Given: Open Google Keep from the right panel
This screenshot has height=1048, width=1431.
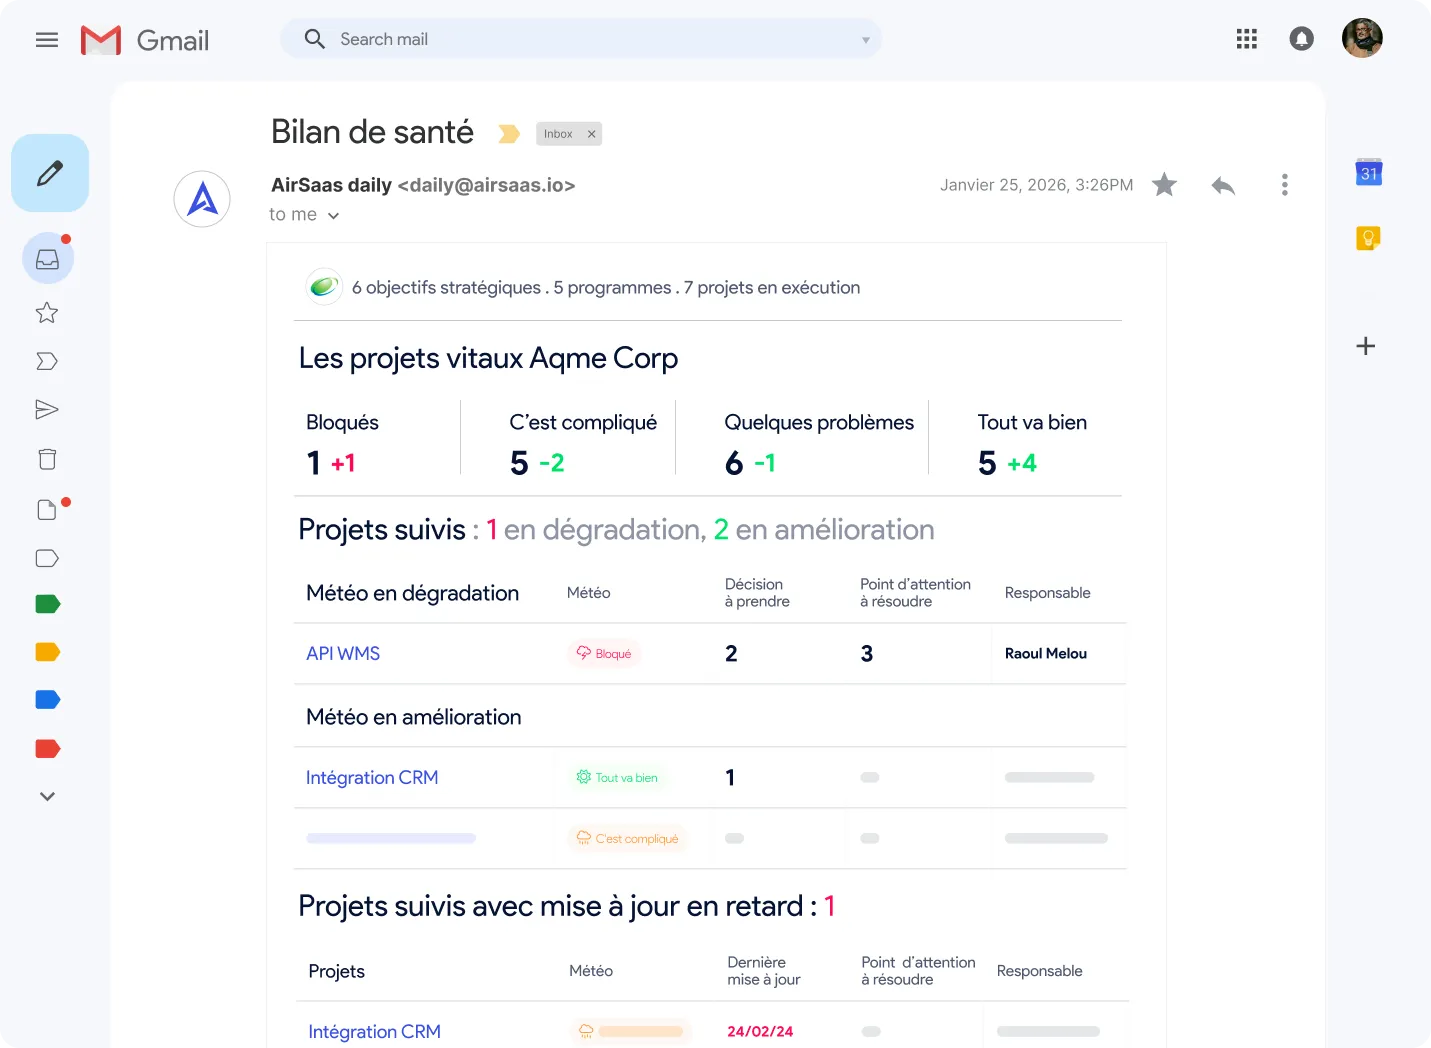Looking at the screenshot, I should 1367,237.
